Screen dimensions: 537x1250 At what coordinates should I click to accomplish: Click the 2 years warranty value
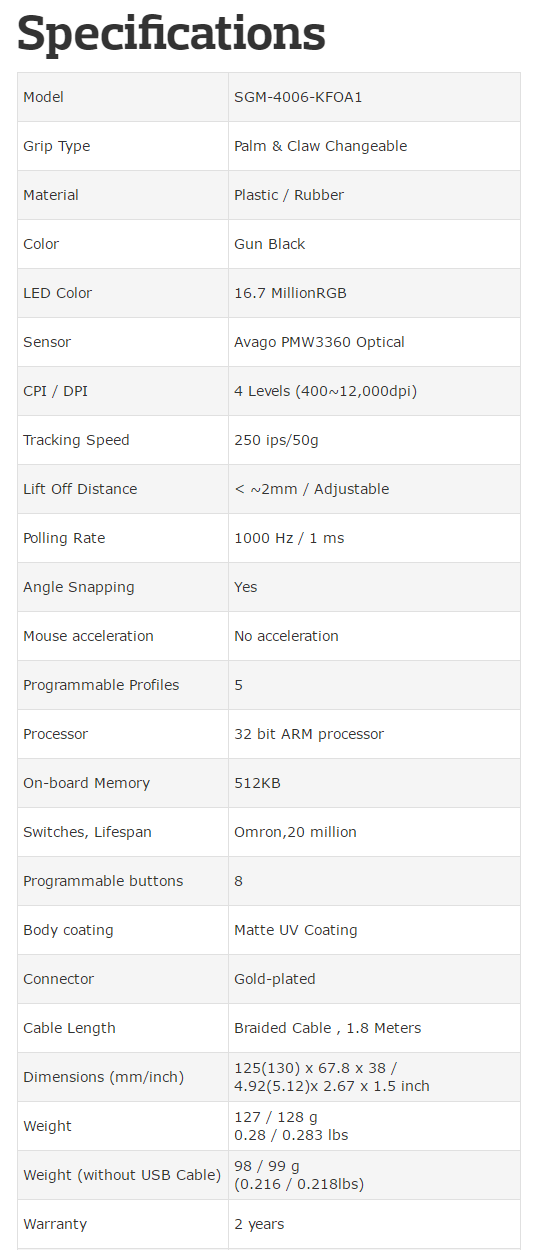click(259, 1224)
